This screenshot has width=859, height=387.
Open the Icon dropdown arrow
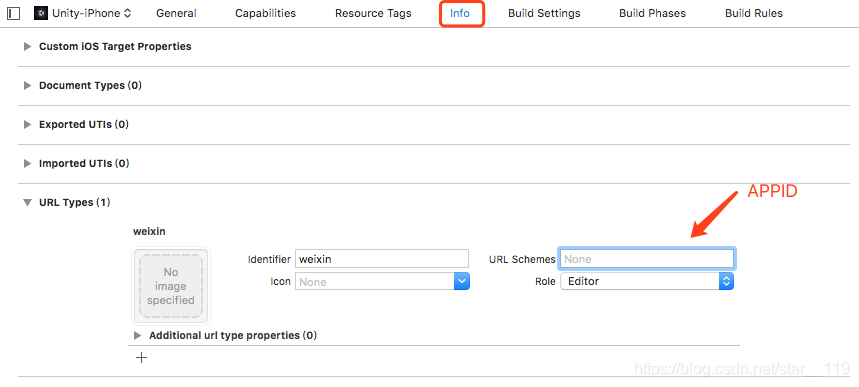[462, 282]
